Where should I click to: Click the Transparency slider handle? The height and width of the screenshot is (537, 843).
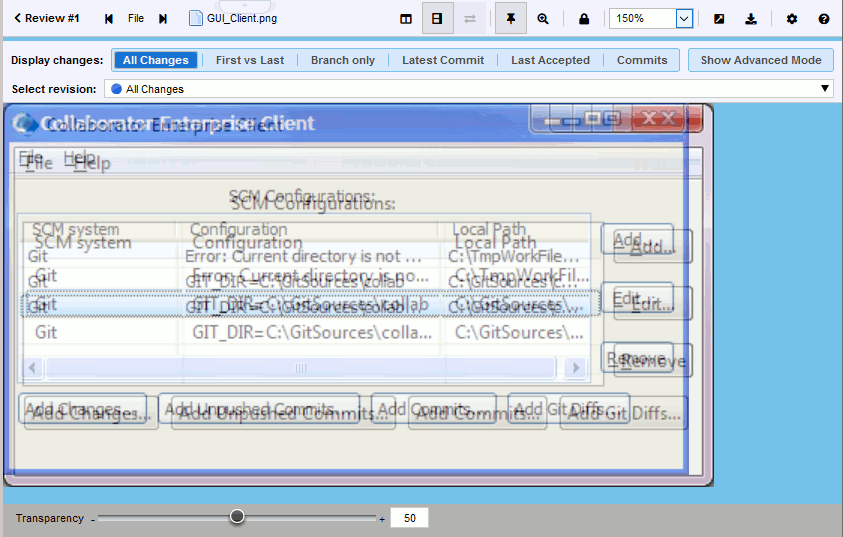click(x=237, y=517)
